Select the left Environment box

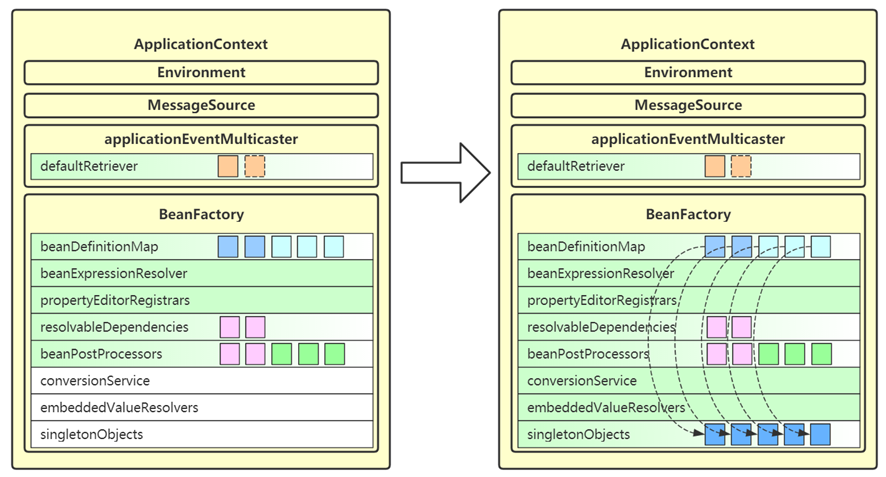tap(201, 73)
